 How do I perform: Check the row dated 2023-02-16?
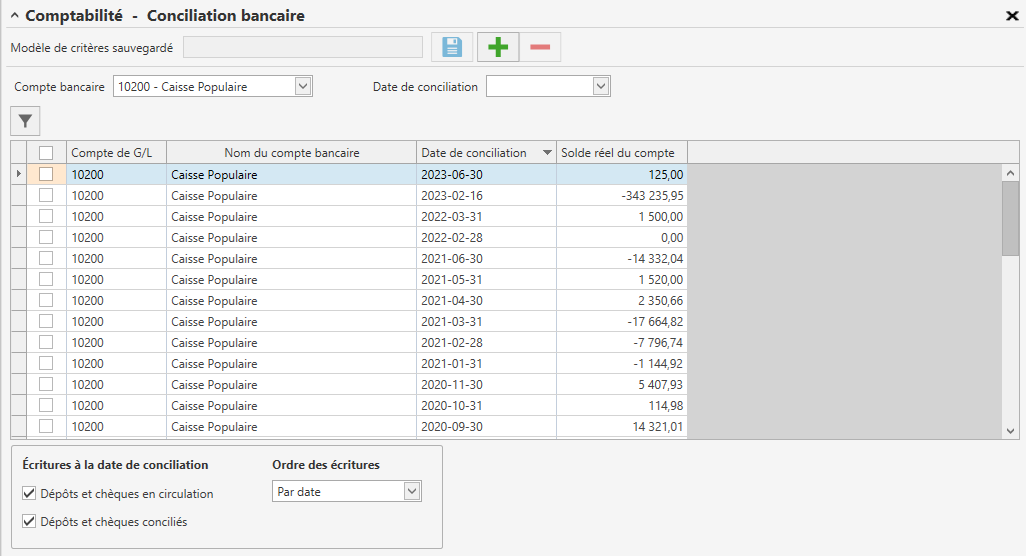[x=46, y=196]
